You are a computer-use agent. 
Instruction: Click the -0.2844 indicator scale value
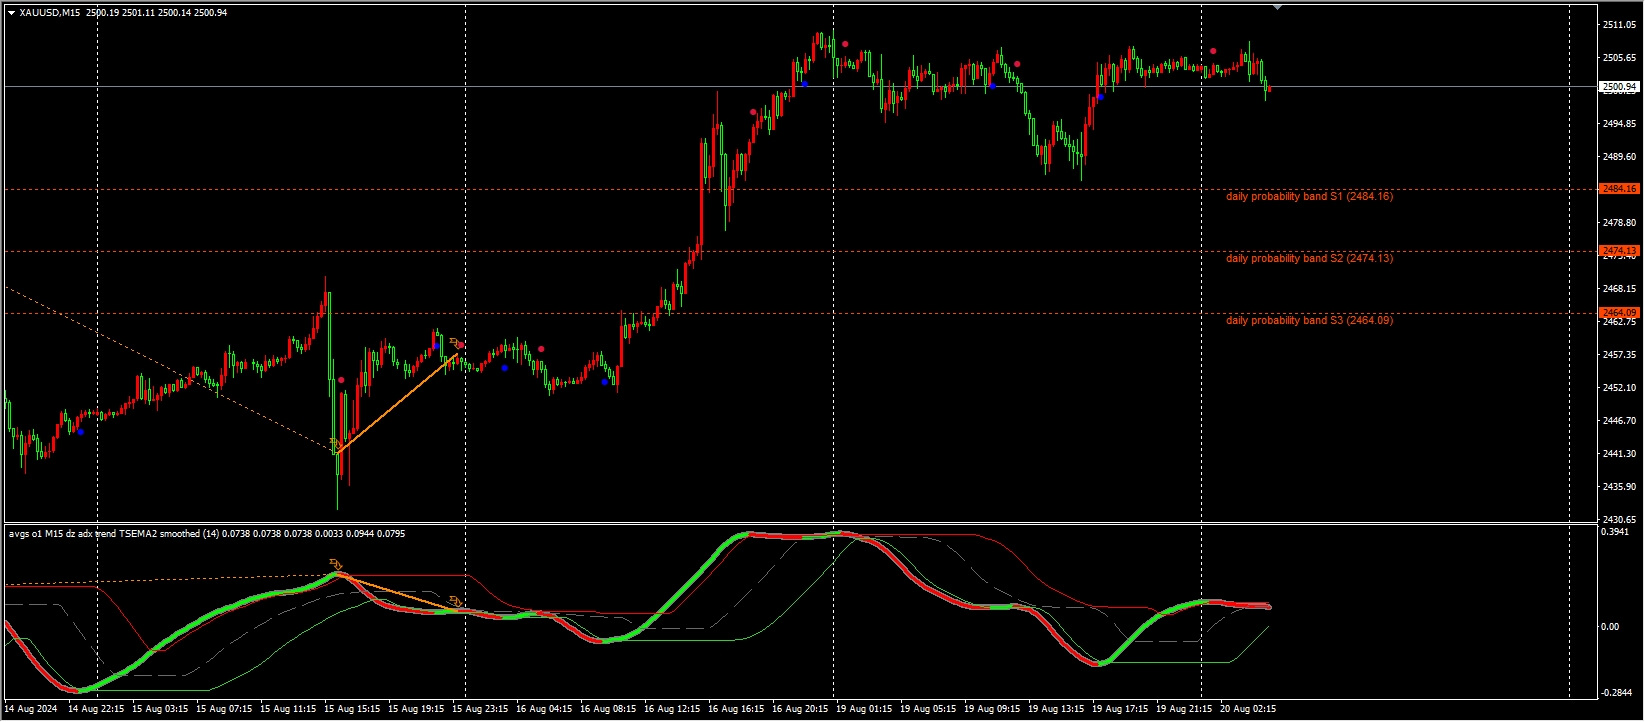click(x=1616, y=693)
